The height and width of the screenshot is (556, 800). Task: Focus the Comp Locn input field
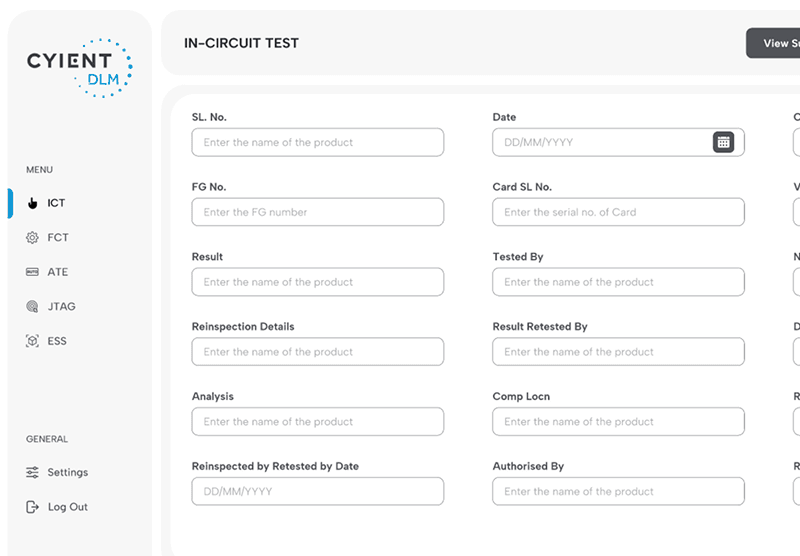tap(618, 421)
